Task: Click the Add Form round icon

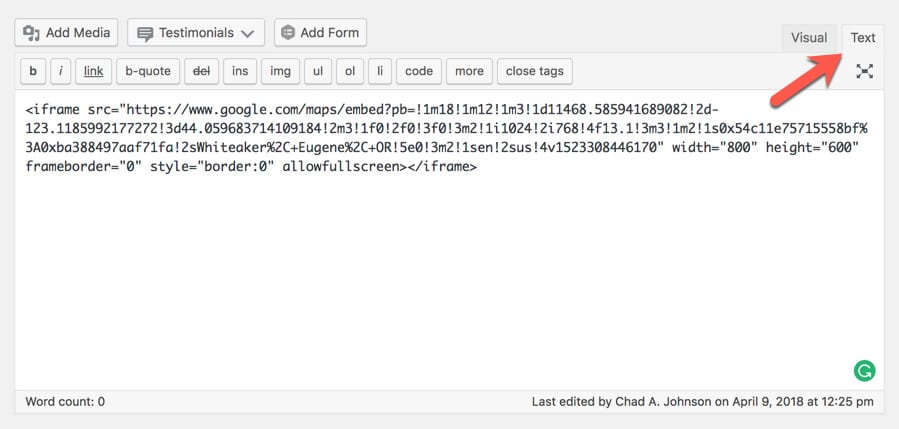Action: click(x=288, y=33)
